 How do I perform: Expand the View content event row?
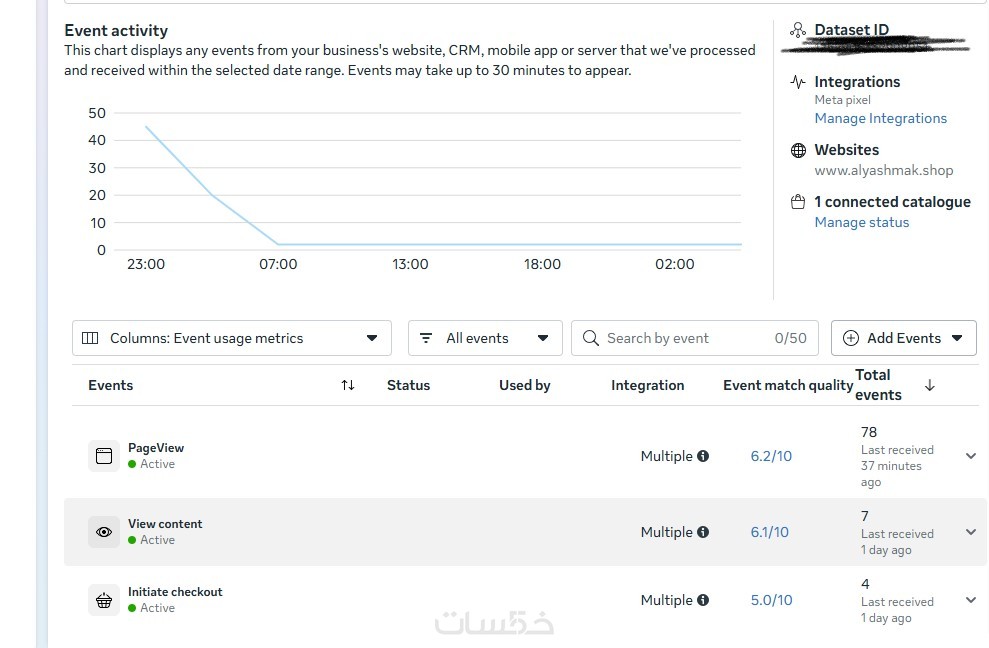click(x=970, y=532)
